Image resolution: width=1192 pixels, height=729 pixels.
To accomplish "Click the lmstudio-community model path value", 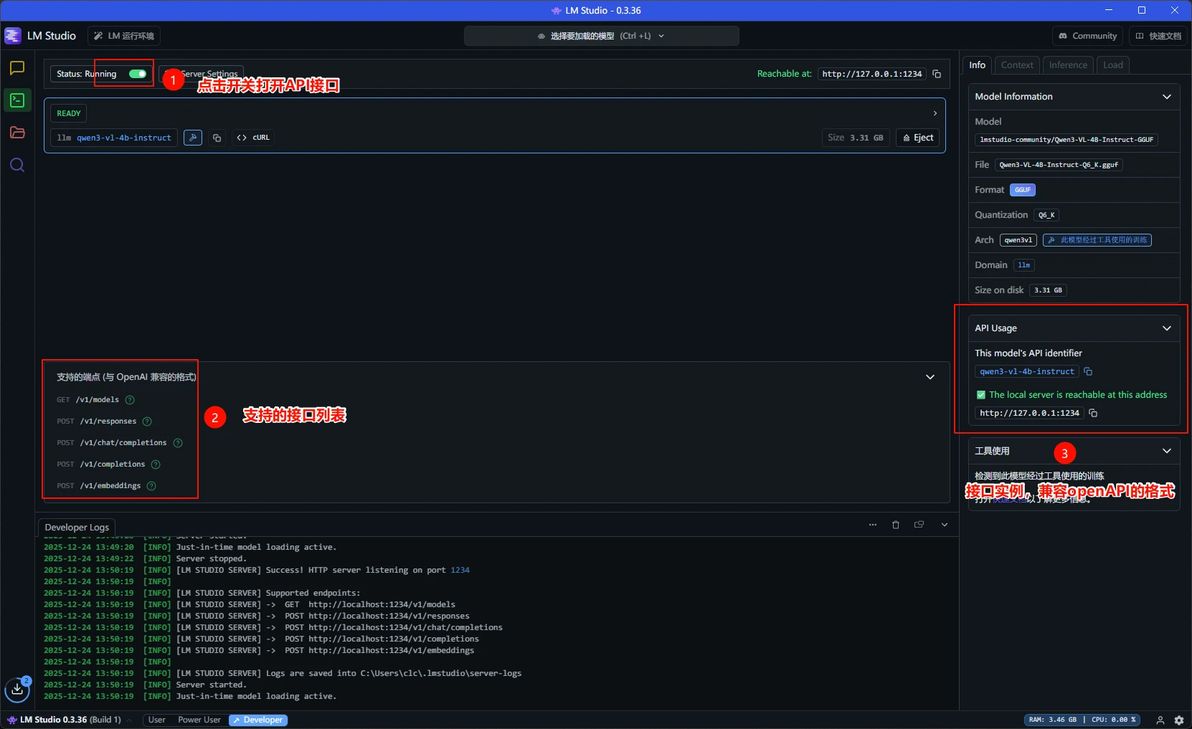I will (1066, 140).
